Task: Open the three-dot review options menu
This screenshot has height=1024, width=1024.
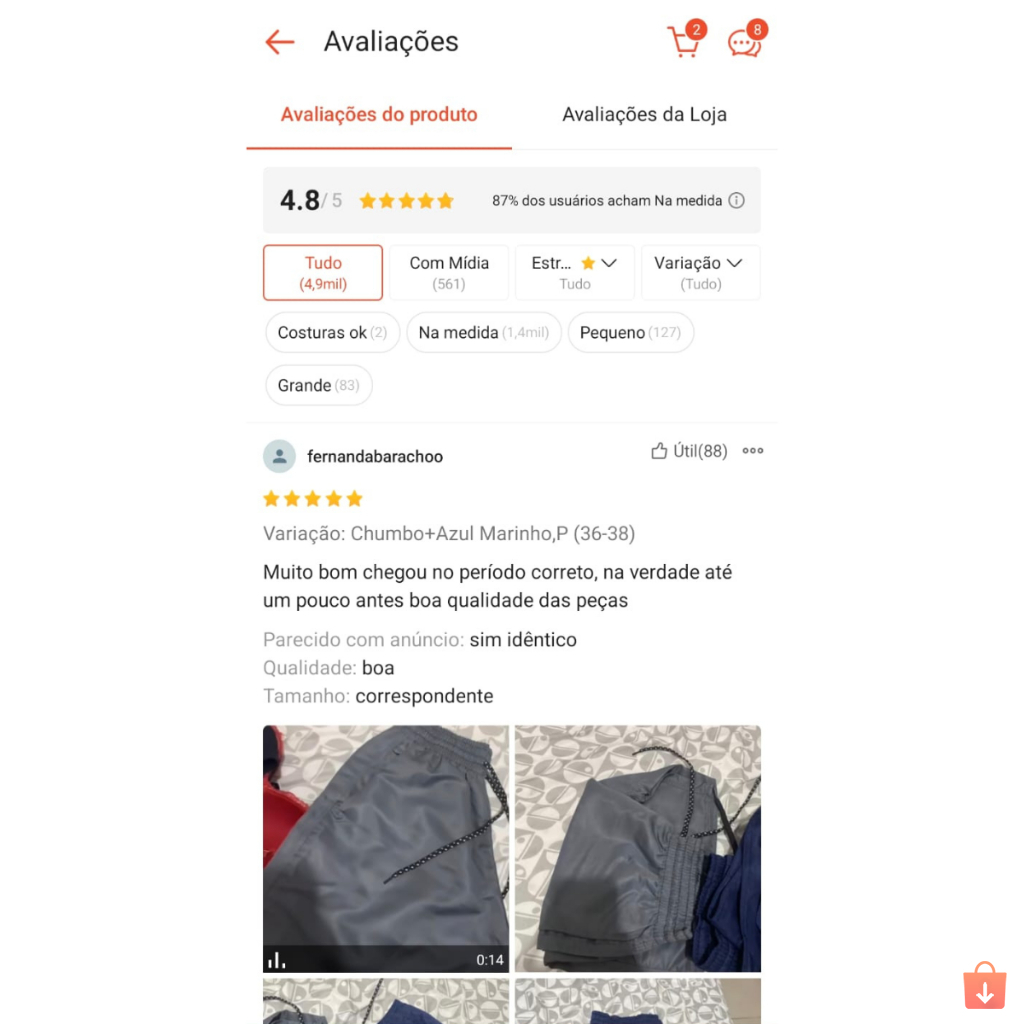Action: [752, 451]
